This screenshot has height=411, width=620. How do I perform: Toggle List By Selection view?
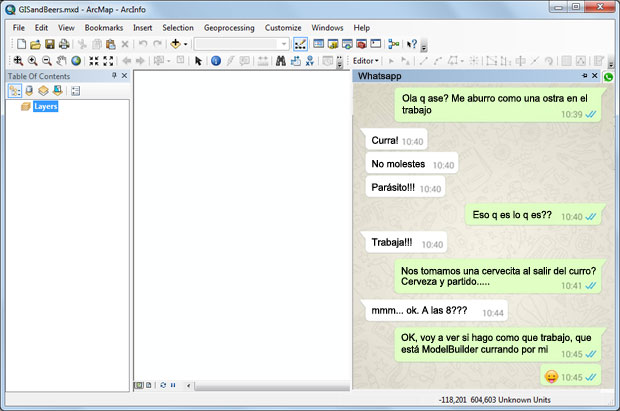58,91
